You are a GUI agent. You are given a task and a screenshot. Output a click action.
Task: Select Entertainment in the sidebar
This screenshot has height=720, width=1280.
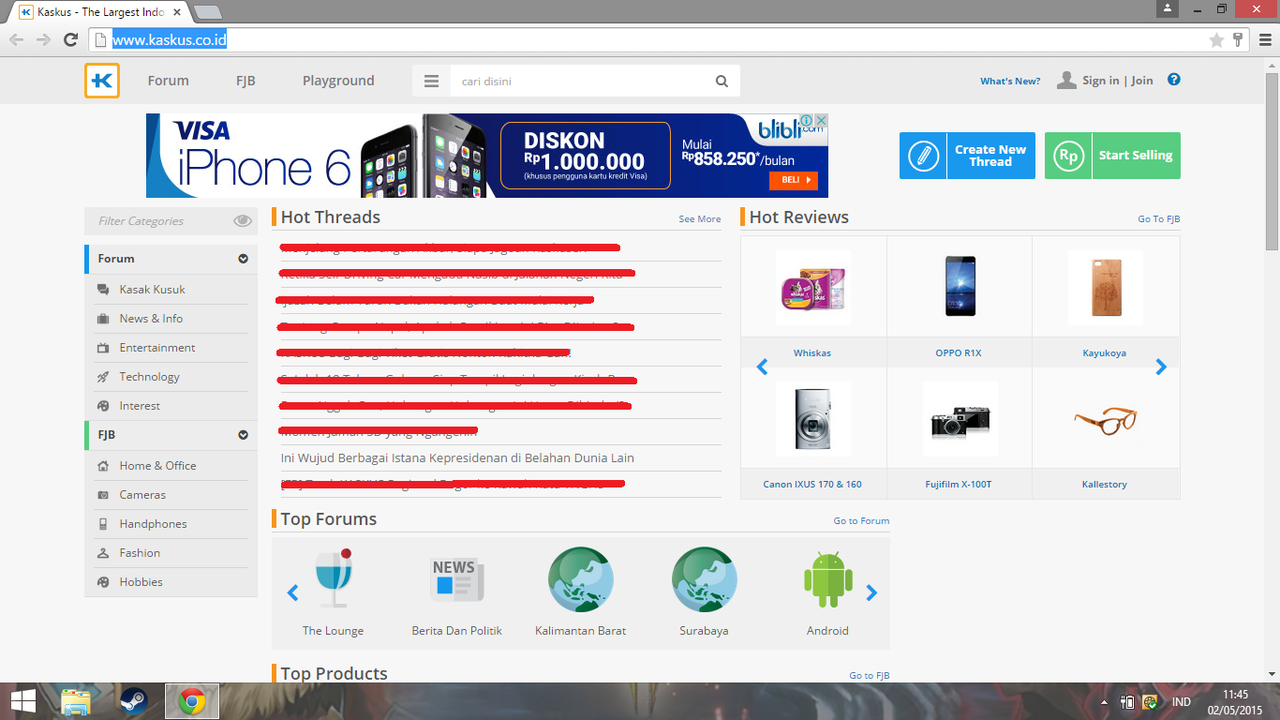point(157,347)
